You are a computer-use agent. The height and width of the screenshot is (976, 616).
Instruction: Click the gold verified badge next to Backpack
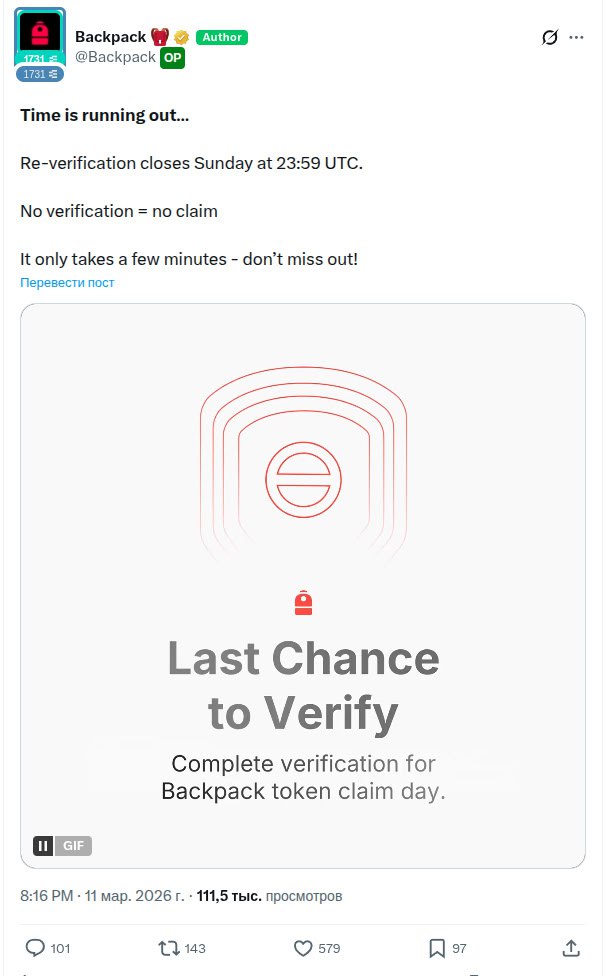click(x=181, y=37)
